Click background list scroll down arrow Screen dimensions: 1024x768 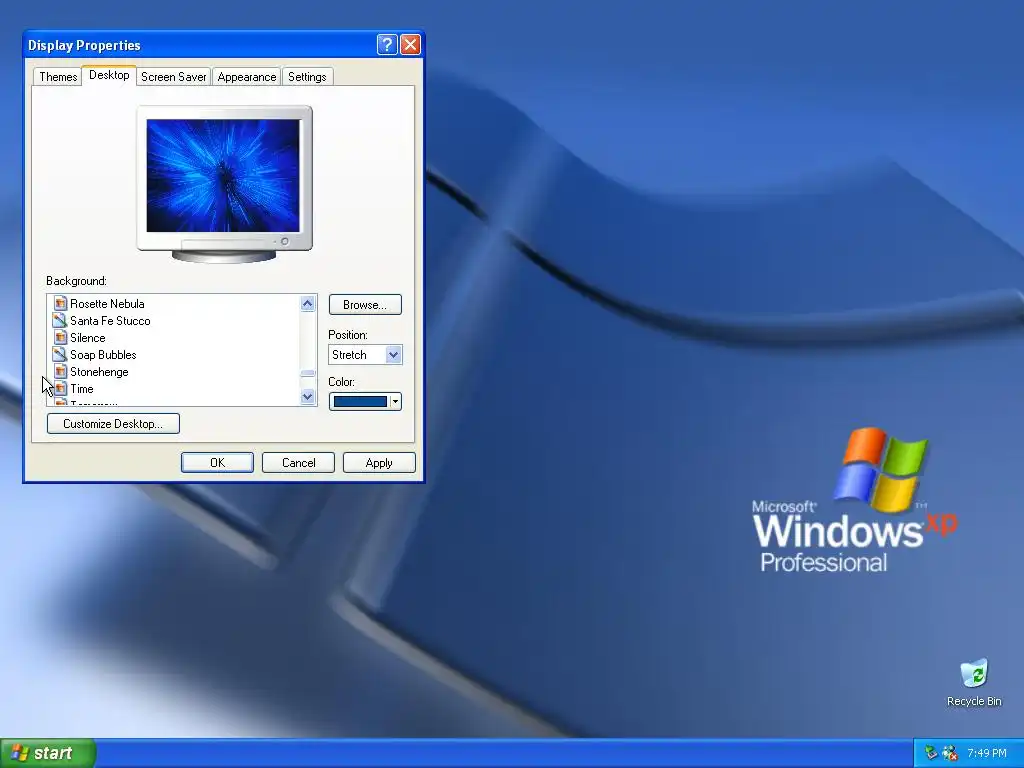pos(308,396)
